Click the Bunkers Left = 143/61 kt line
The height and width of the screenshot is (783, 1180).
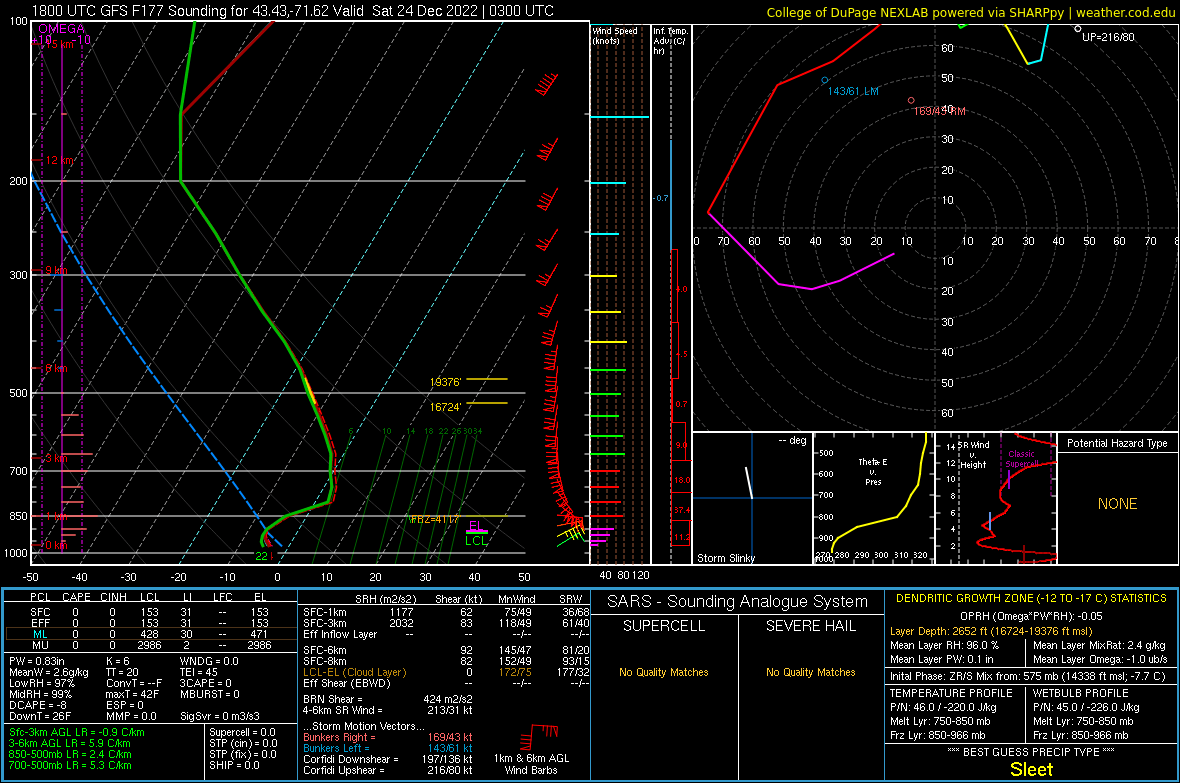pos(387,748)
